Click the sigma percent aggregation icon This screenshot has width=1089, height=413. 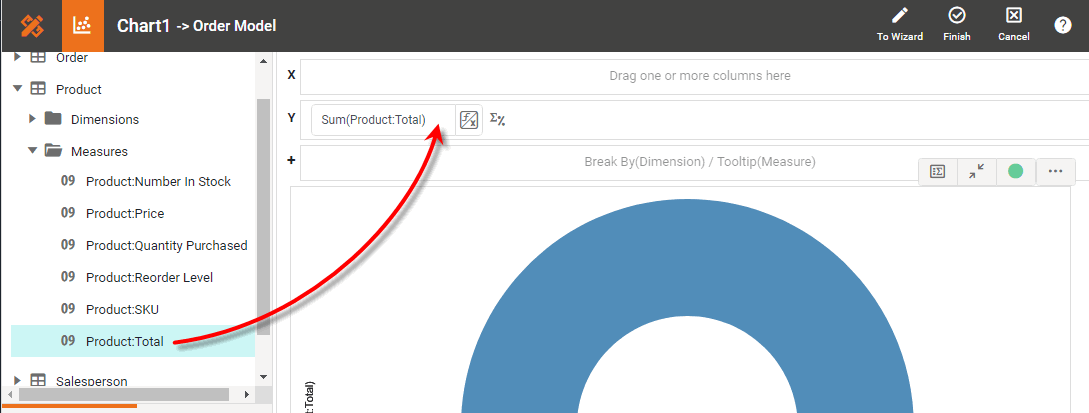click(497, 120)
